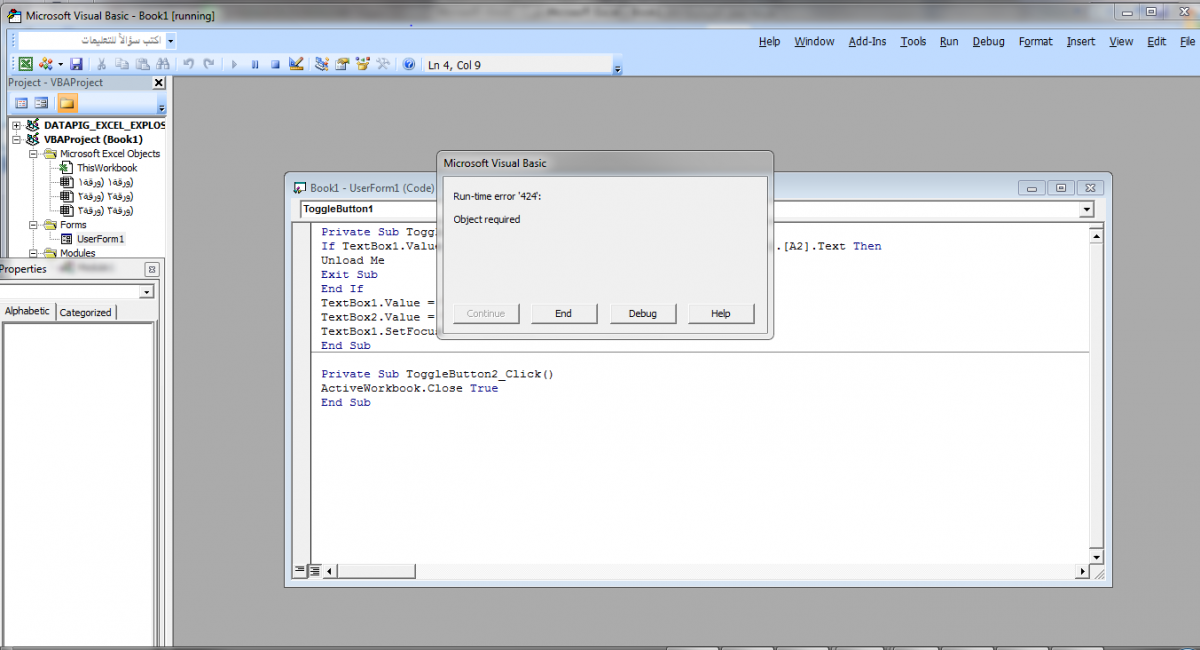Collapse the Forms folder
This screenshot has width=1200, height=650.
[x=32, y=225]
